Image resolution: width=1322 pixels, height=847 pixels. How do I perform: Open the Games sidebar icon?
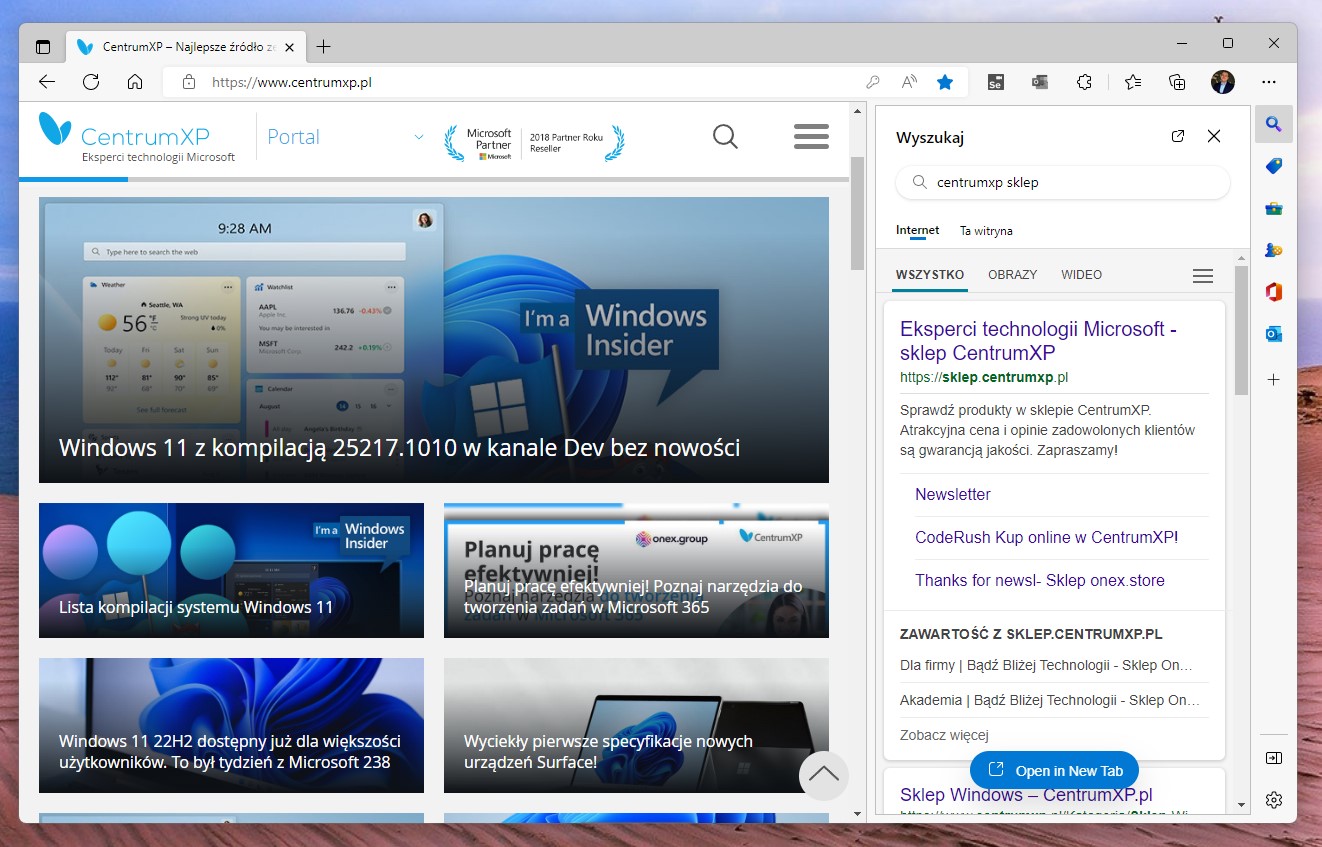(x=1273, y=250)
